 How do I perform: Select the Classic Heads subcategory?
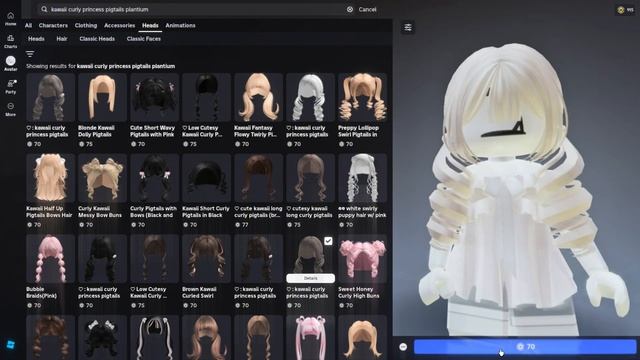[97, 39]
